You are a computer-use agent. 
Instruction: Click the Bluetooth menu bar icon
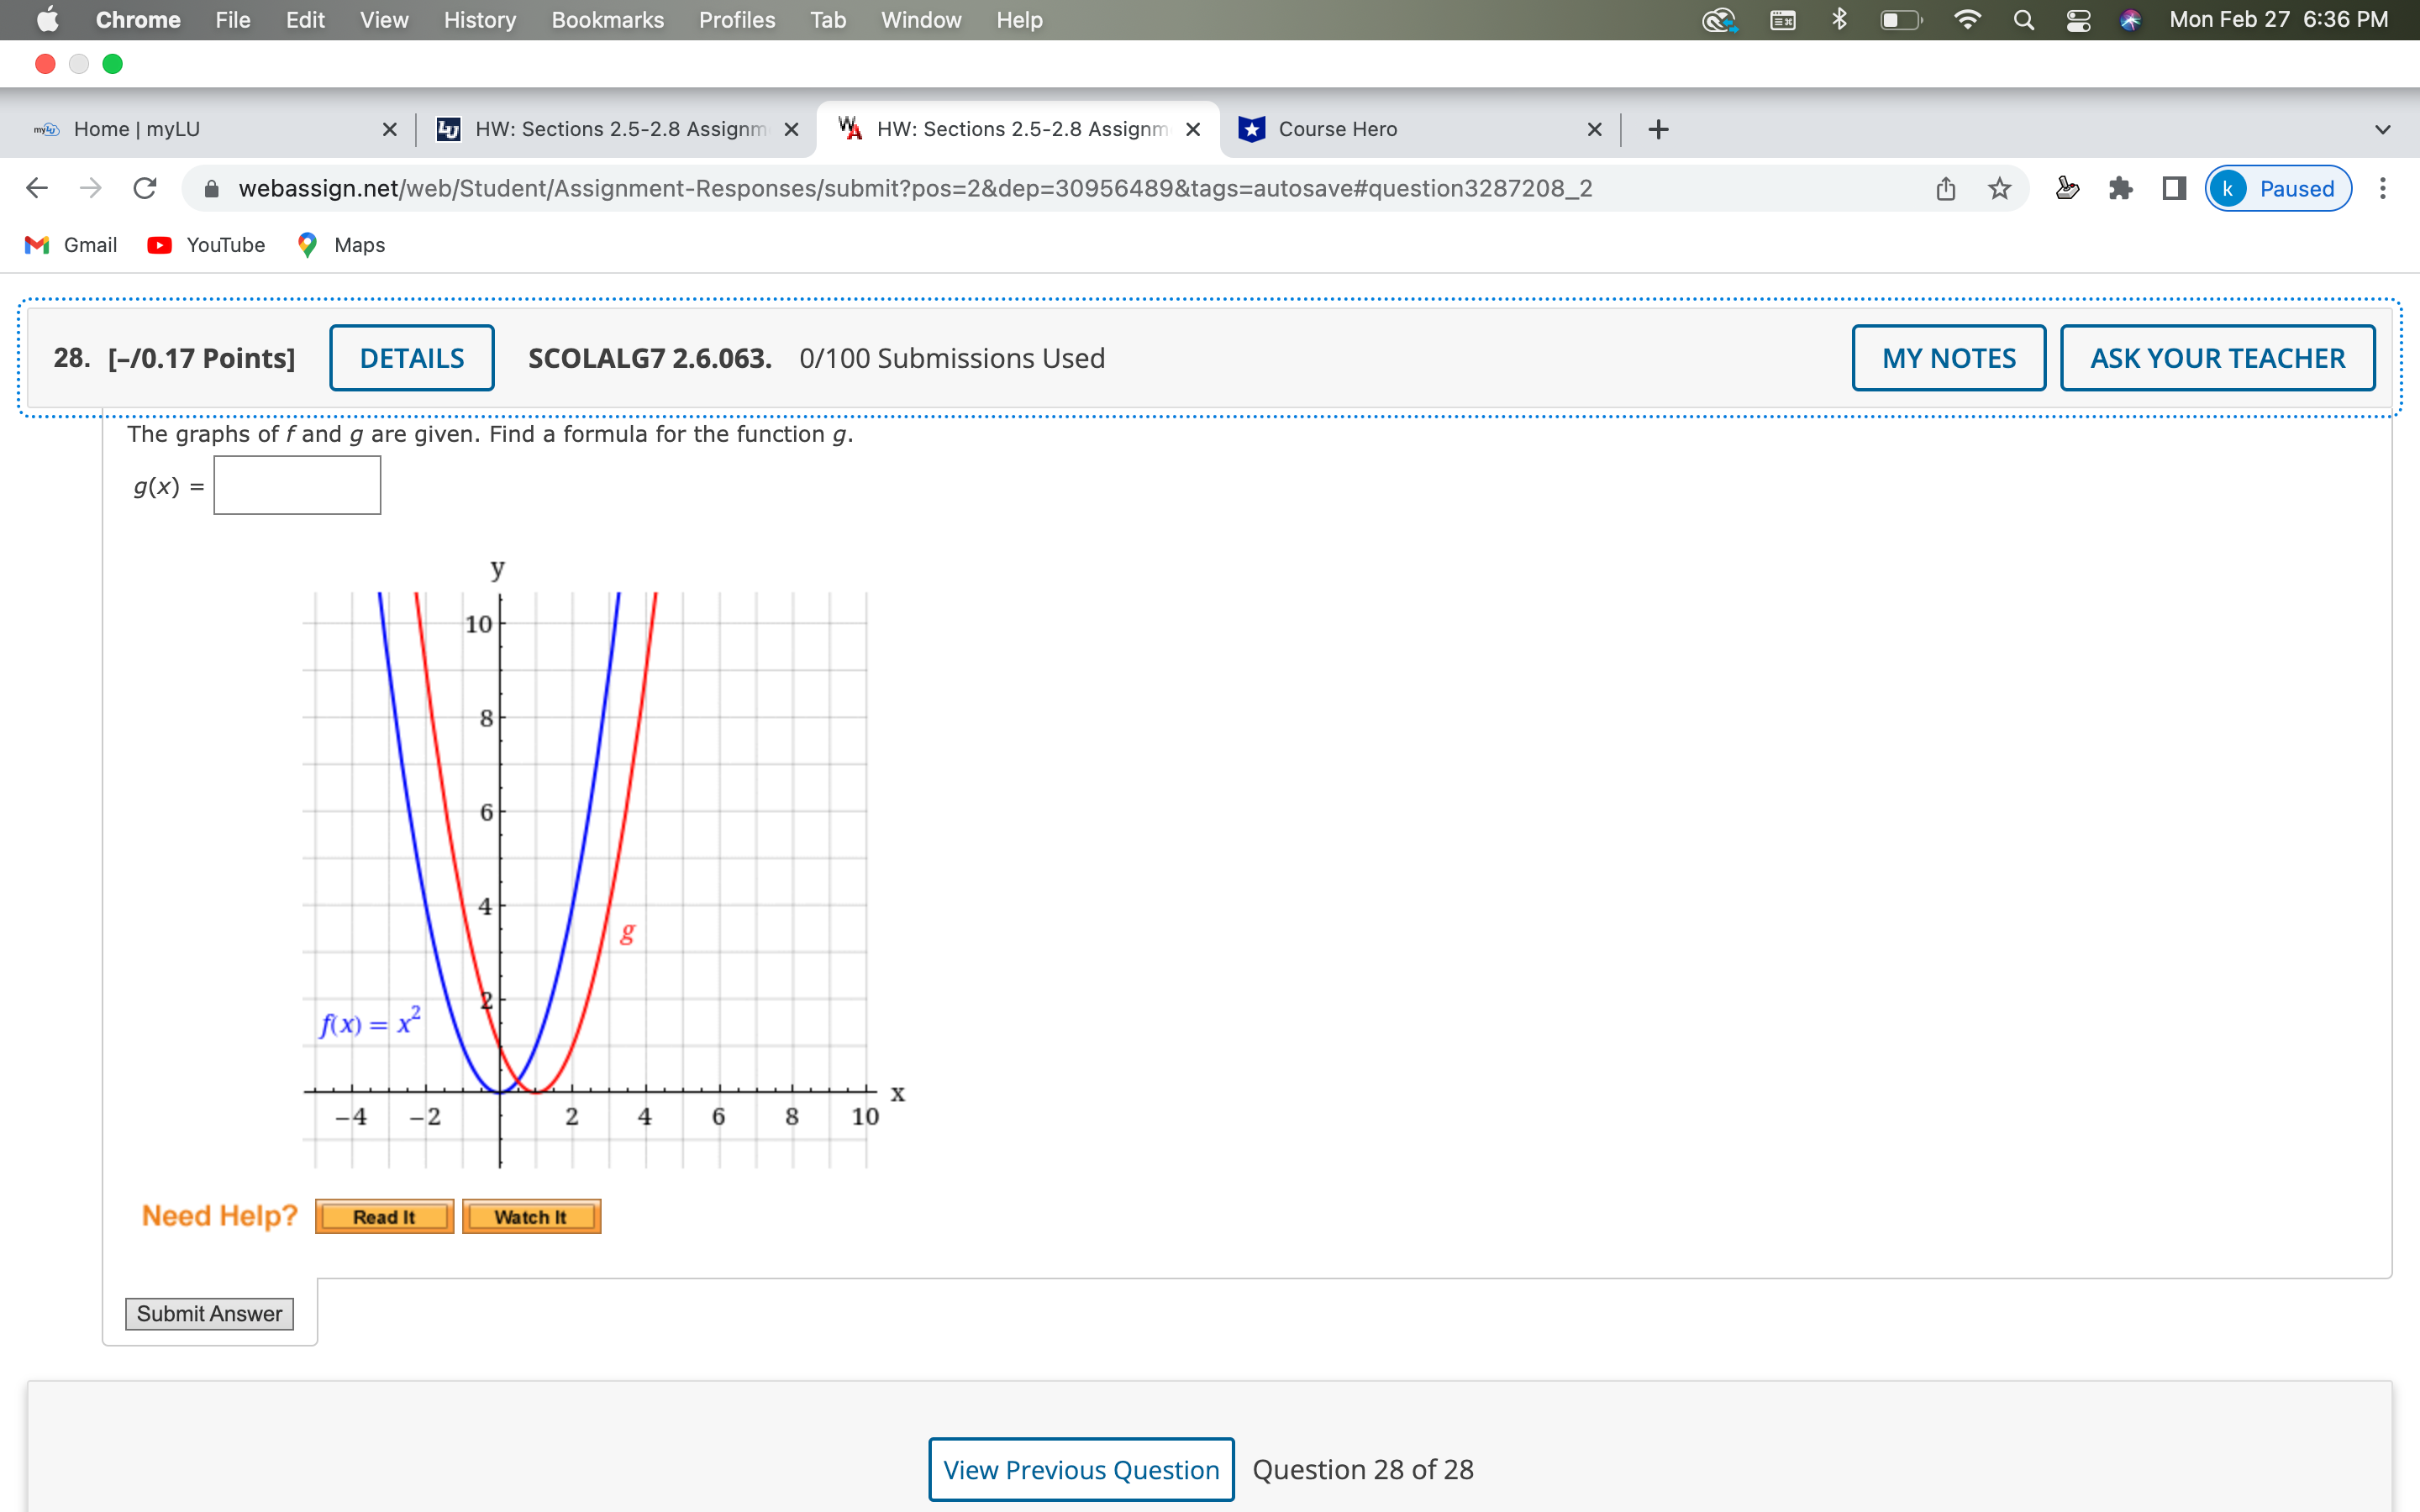tap(1839, 20)
